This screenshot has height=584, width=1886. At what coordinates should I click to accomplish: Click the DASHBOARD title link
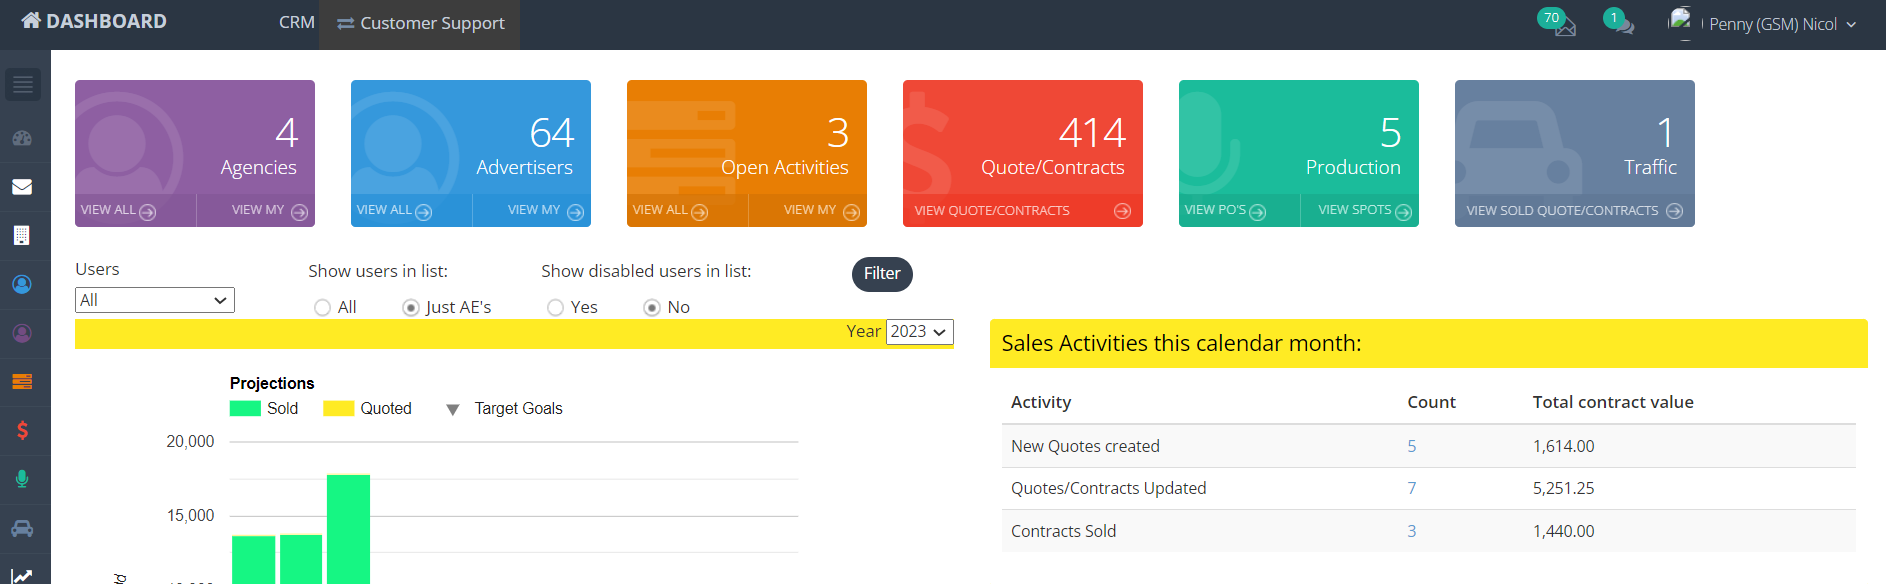click(x=106, y=21)
